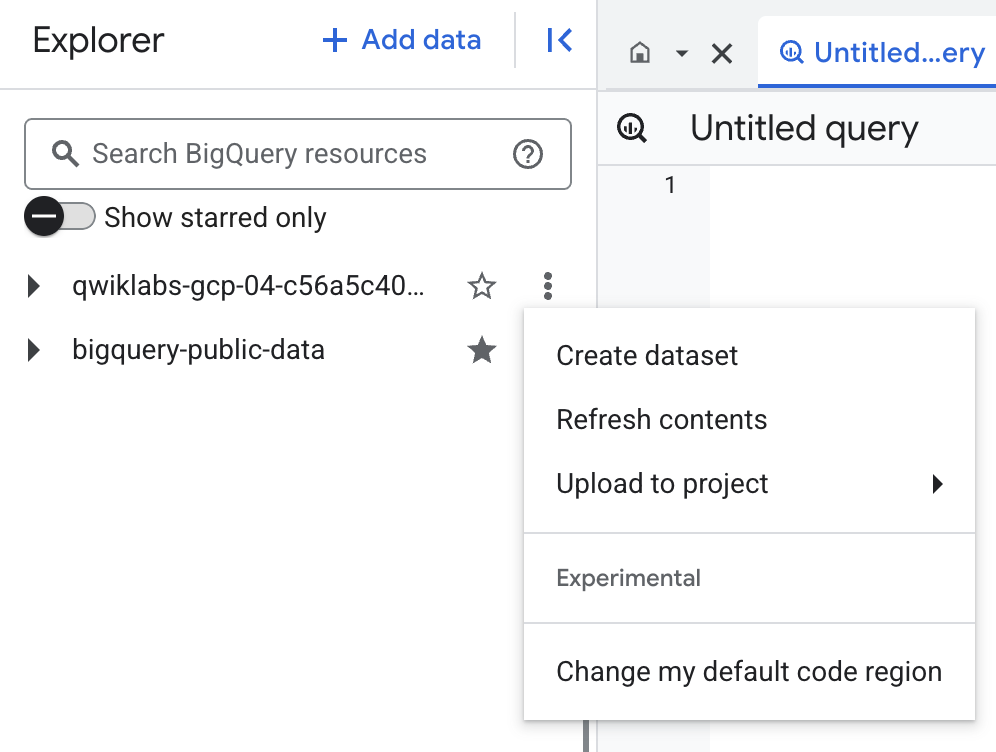Unstar the bigquery-public-data project

pos(481,350)
